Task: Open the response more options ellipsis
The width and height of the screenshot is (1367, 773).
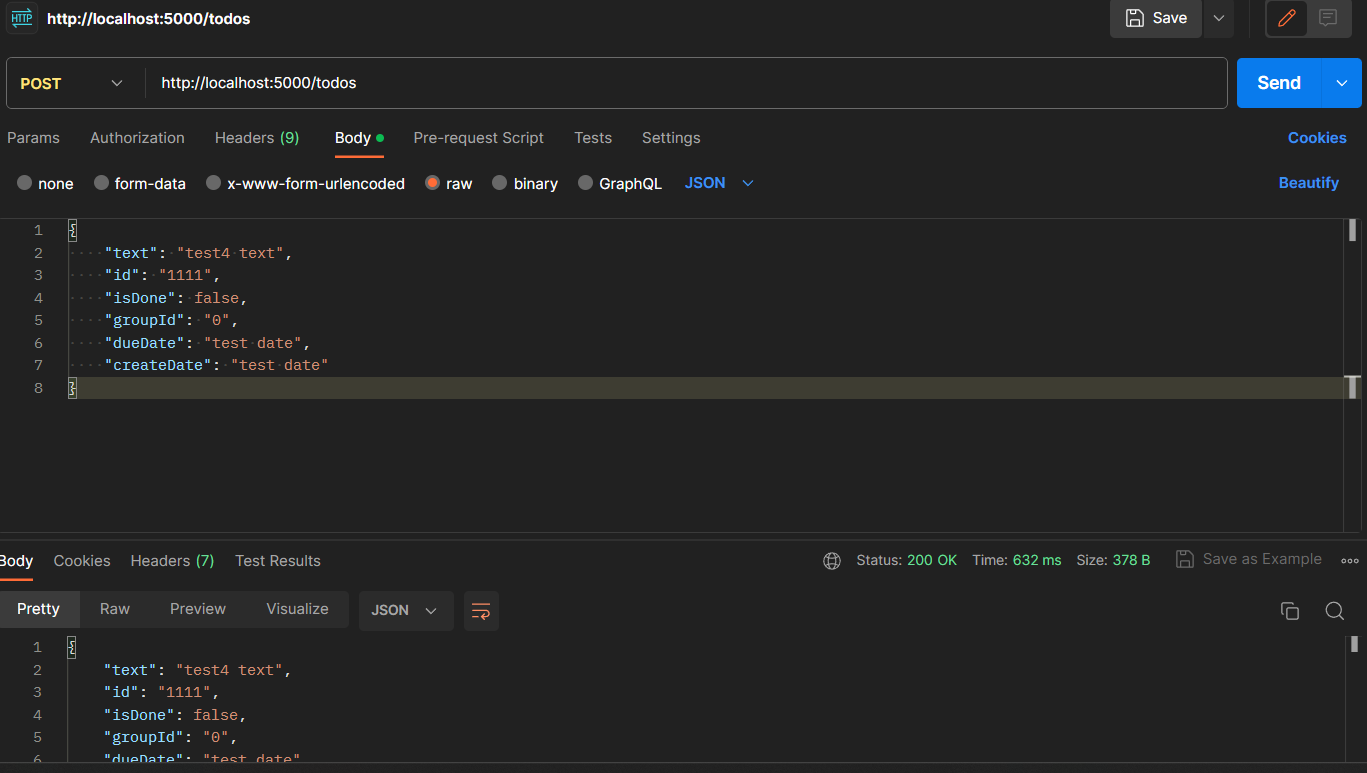Action: (x=1350, y=561)
